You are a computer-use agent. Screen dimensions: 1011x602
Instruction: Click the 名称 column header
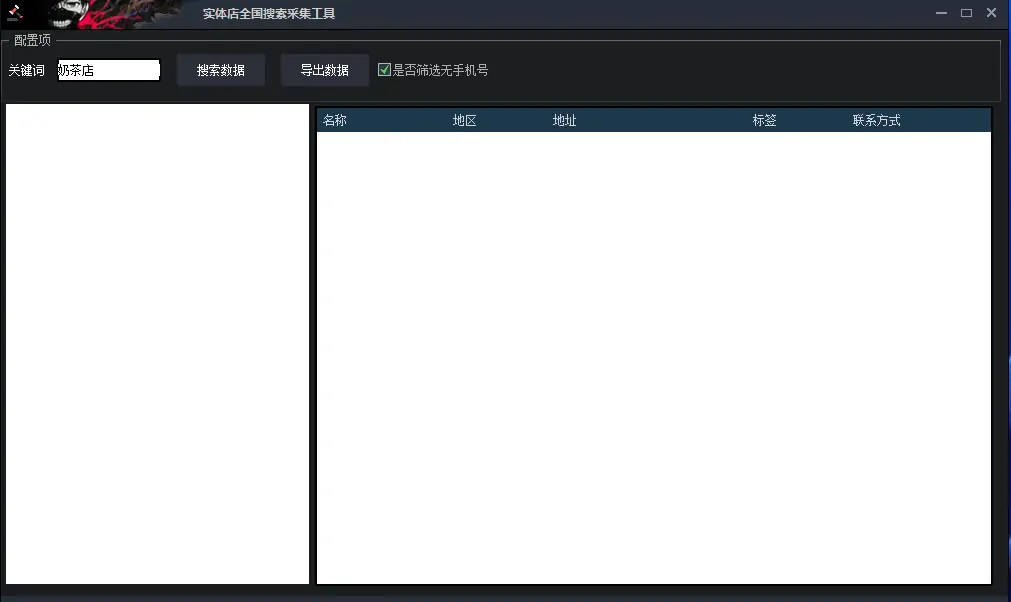pyautogui.click(x=335, y=121)
